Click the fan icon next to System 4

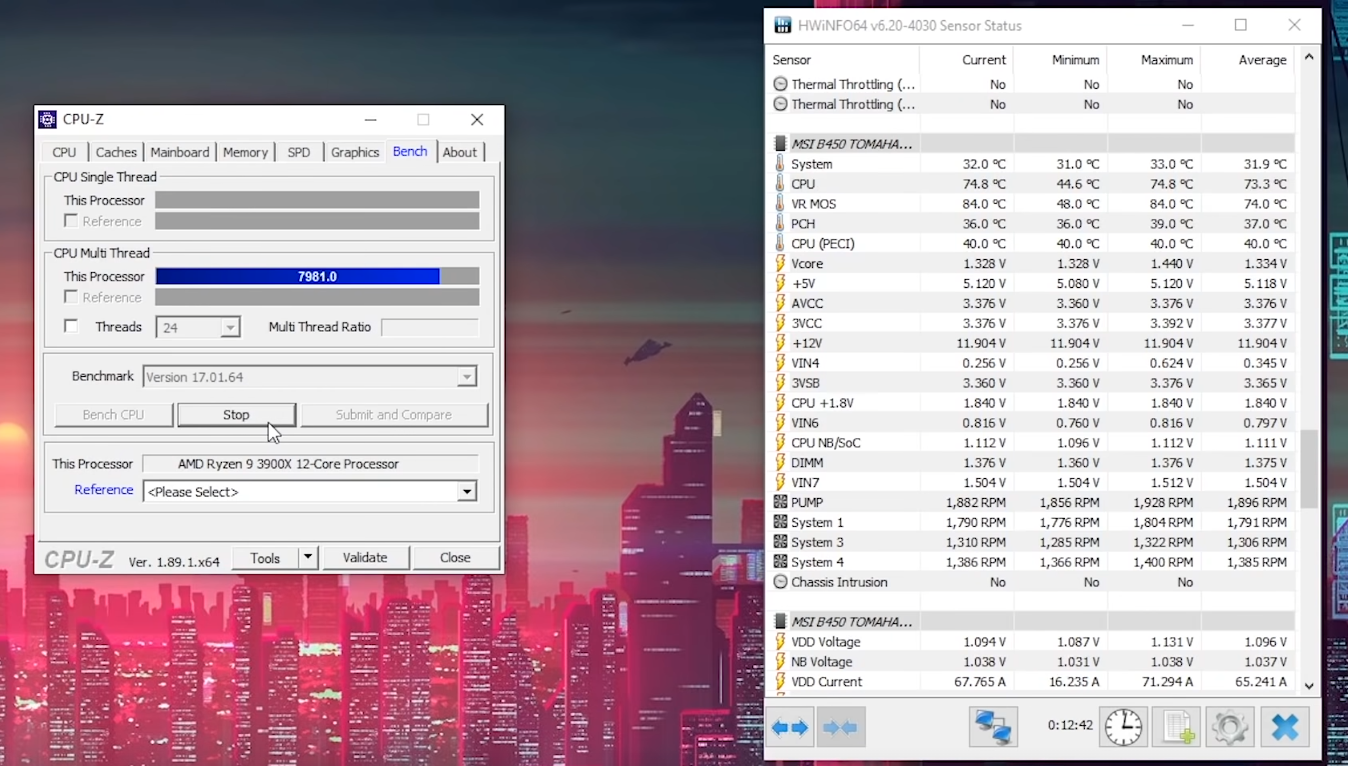(x=780, y=562)
